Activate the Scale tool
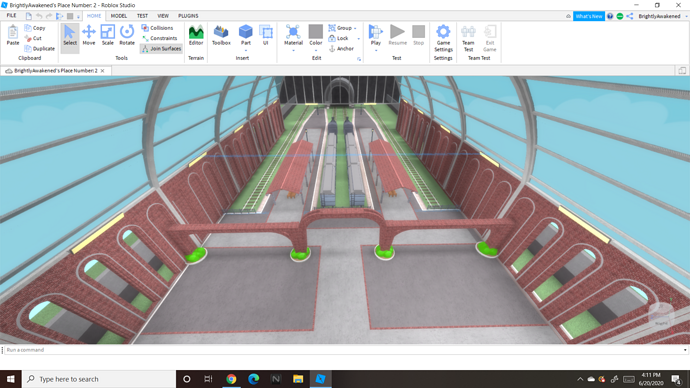Viewport: 690px width, 388px height. 107,35
